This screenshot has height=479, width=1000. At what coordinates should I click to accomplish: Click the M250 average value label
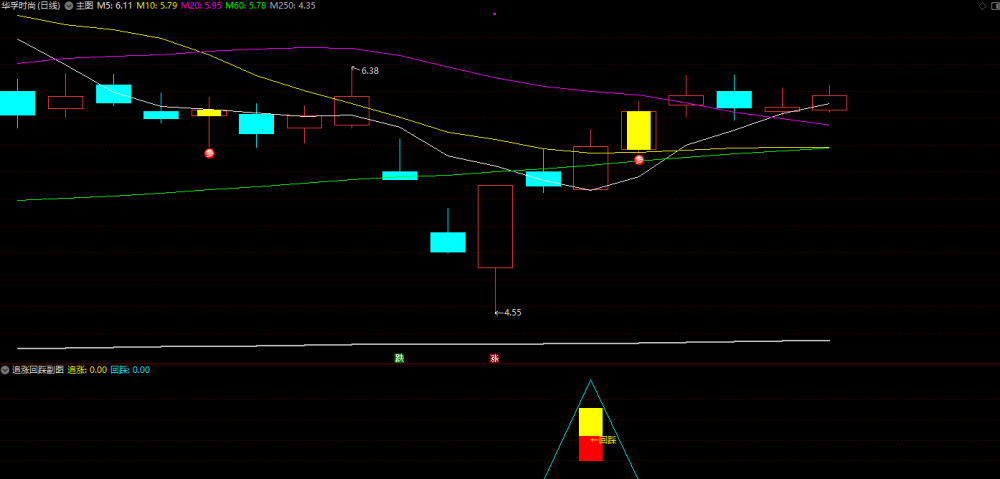pos(292,5)
